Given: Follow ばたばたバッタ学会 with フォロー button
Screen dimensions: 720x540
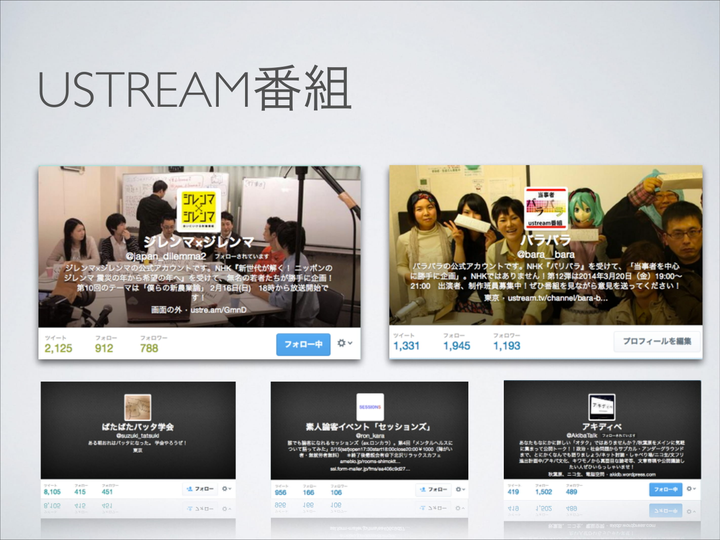Looking at the screenshot, I should tap(200, 489).
